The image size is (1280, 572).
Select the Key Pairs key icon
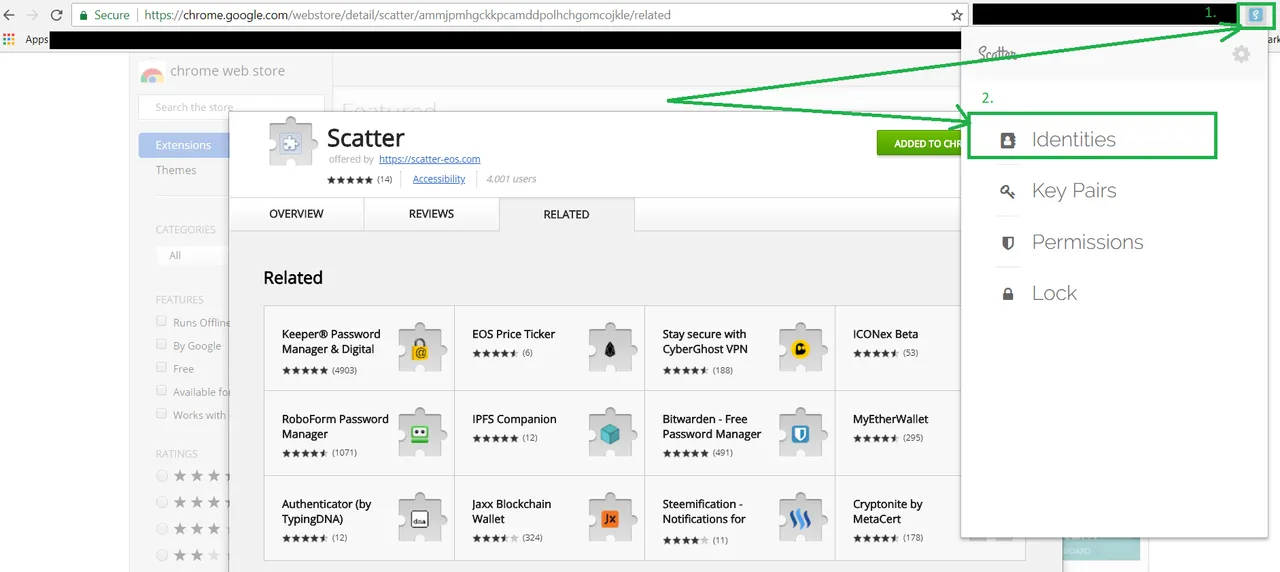1008,192
